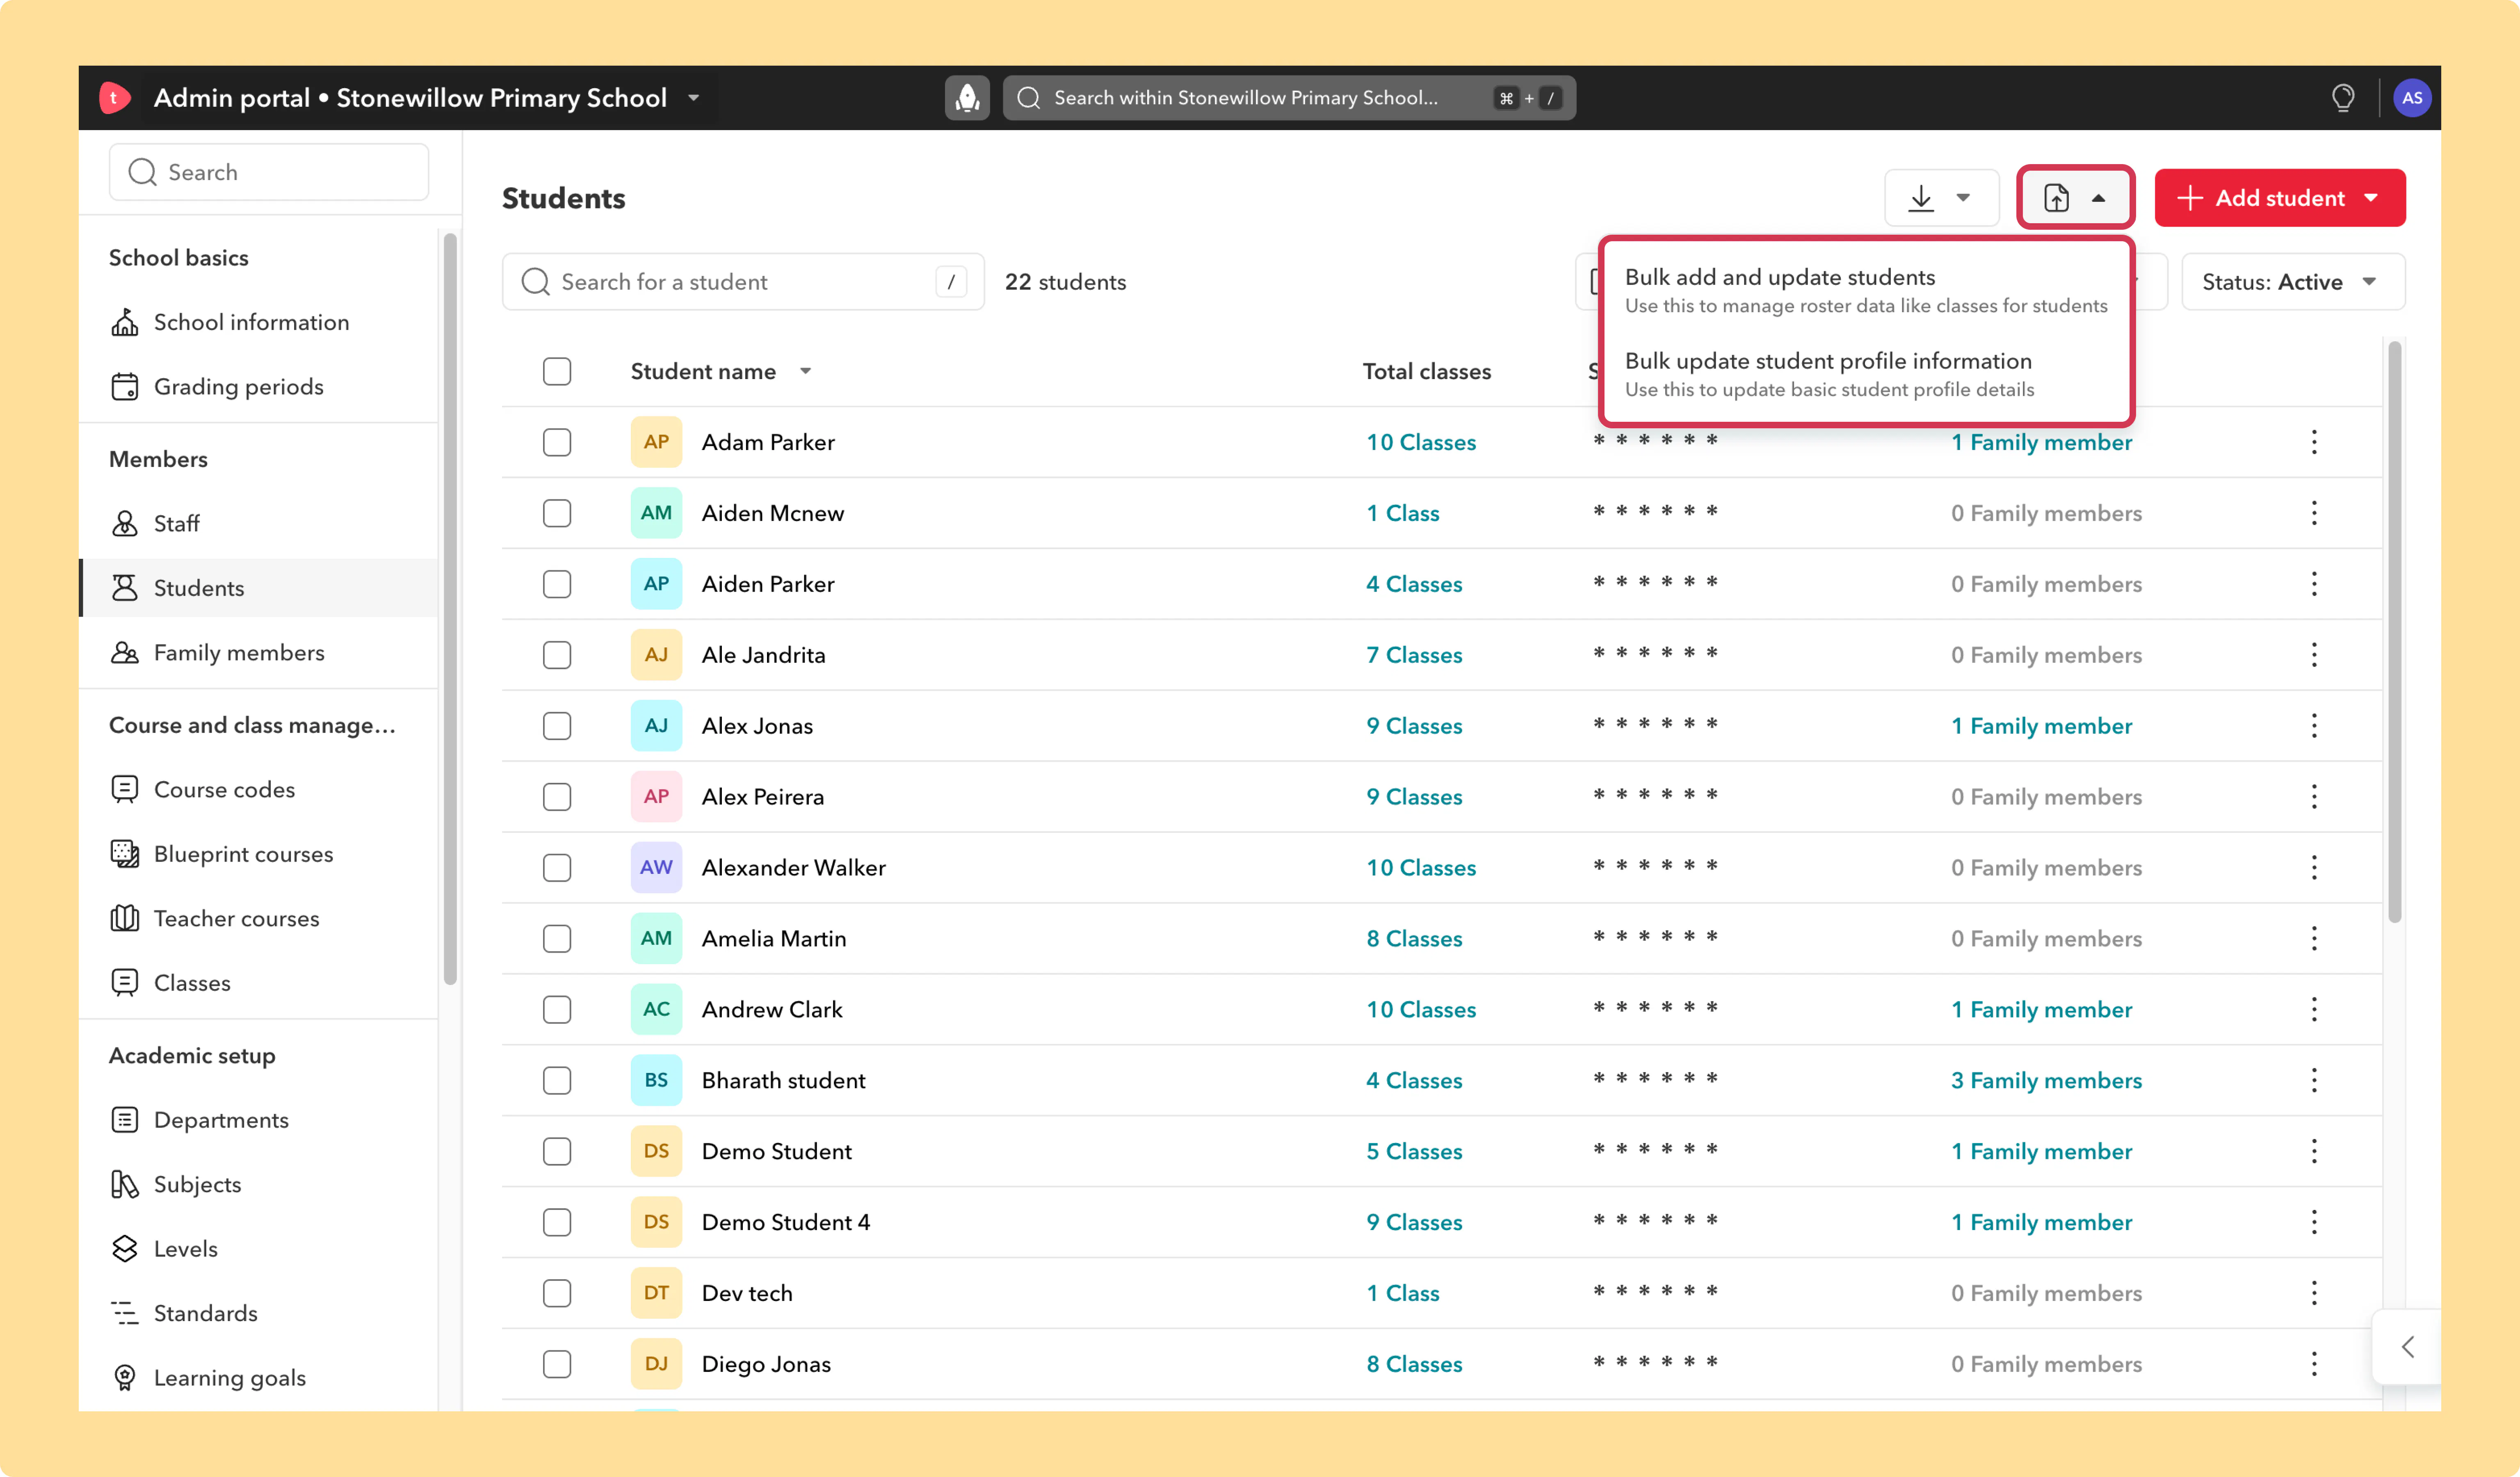Open the school switcher dropdown arrow
The height and width of the screenshot is (1477, 2520).
click(x=694, y=98)
